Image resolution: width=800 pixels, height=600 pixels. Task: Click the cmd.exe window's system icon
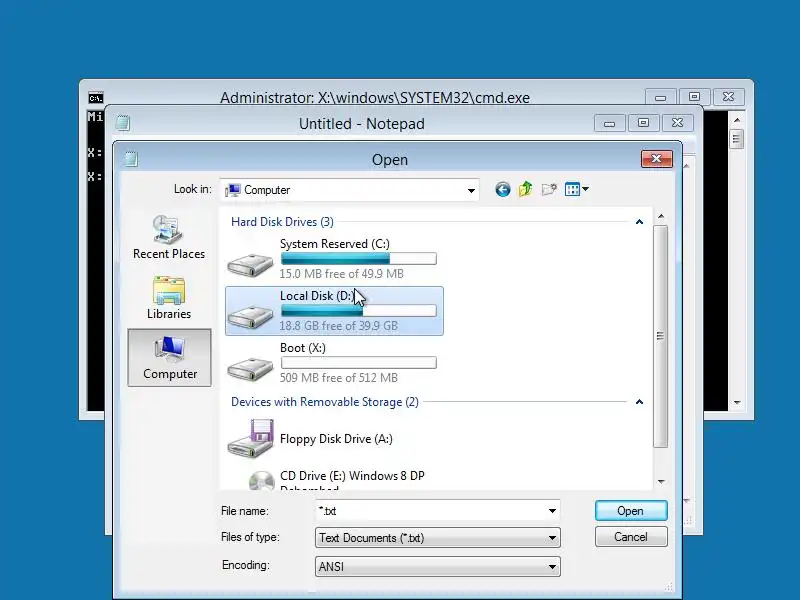[x=95, y=97]
